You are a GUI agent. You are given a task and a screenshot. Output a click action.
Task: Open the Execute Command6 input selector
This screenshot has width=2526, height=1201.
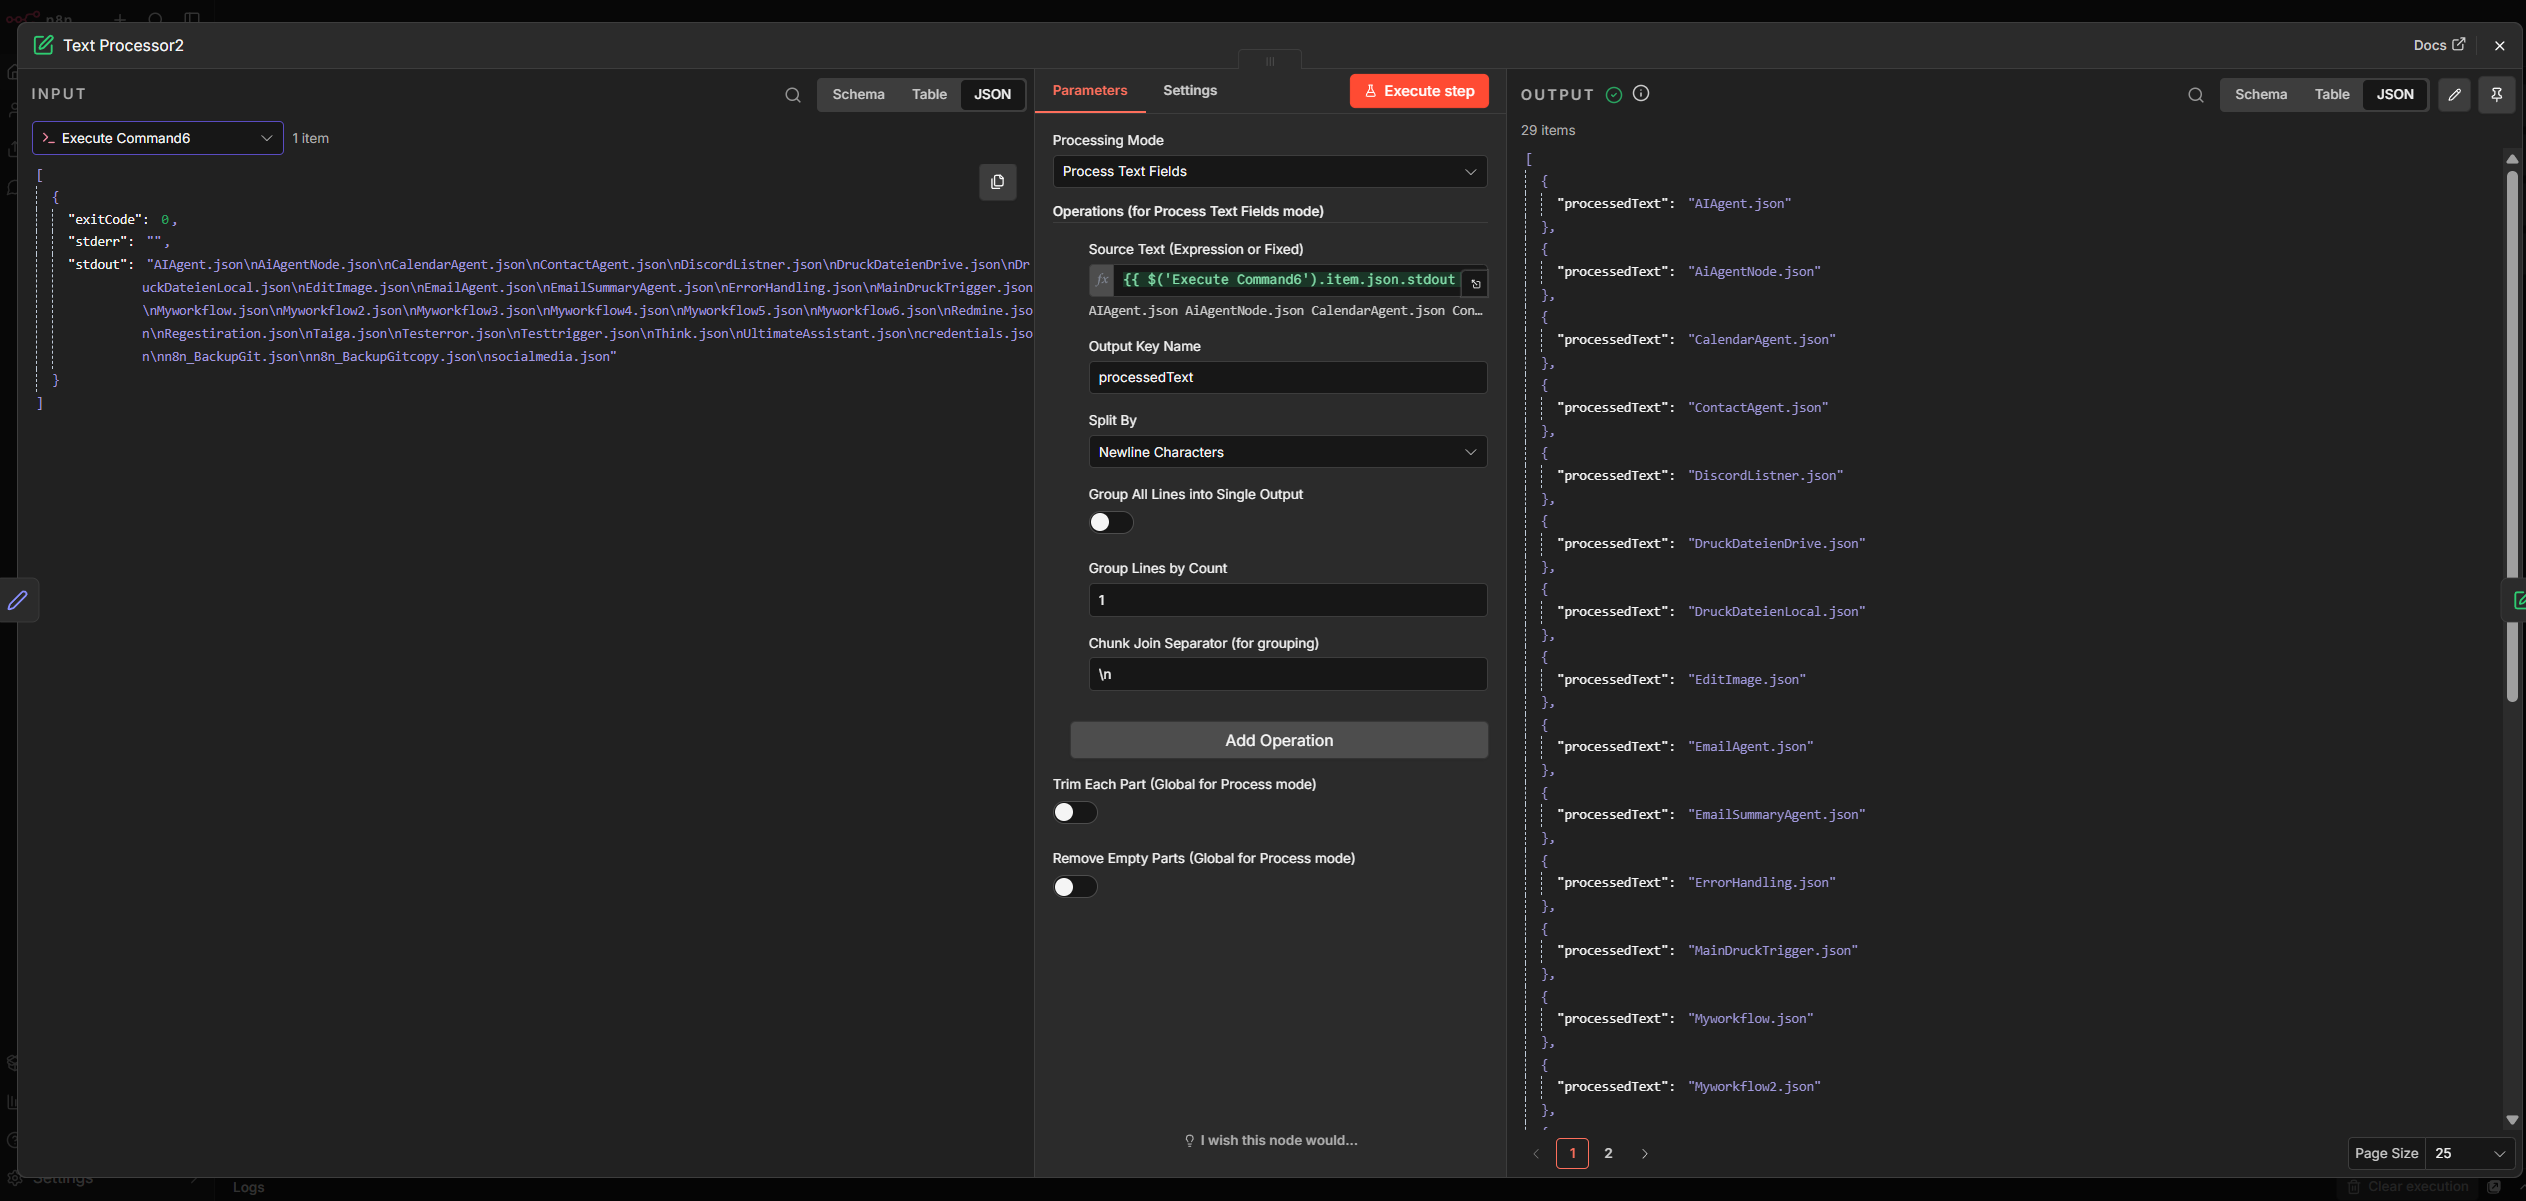pyautogui.click(x=157, y=138)
